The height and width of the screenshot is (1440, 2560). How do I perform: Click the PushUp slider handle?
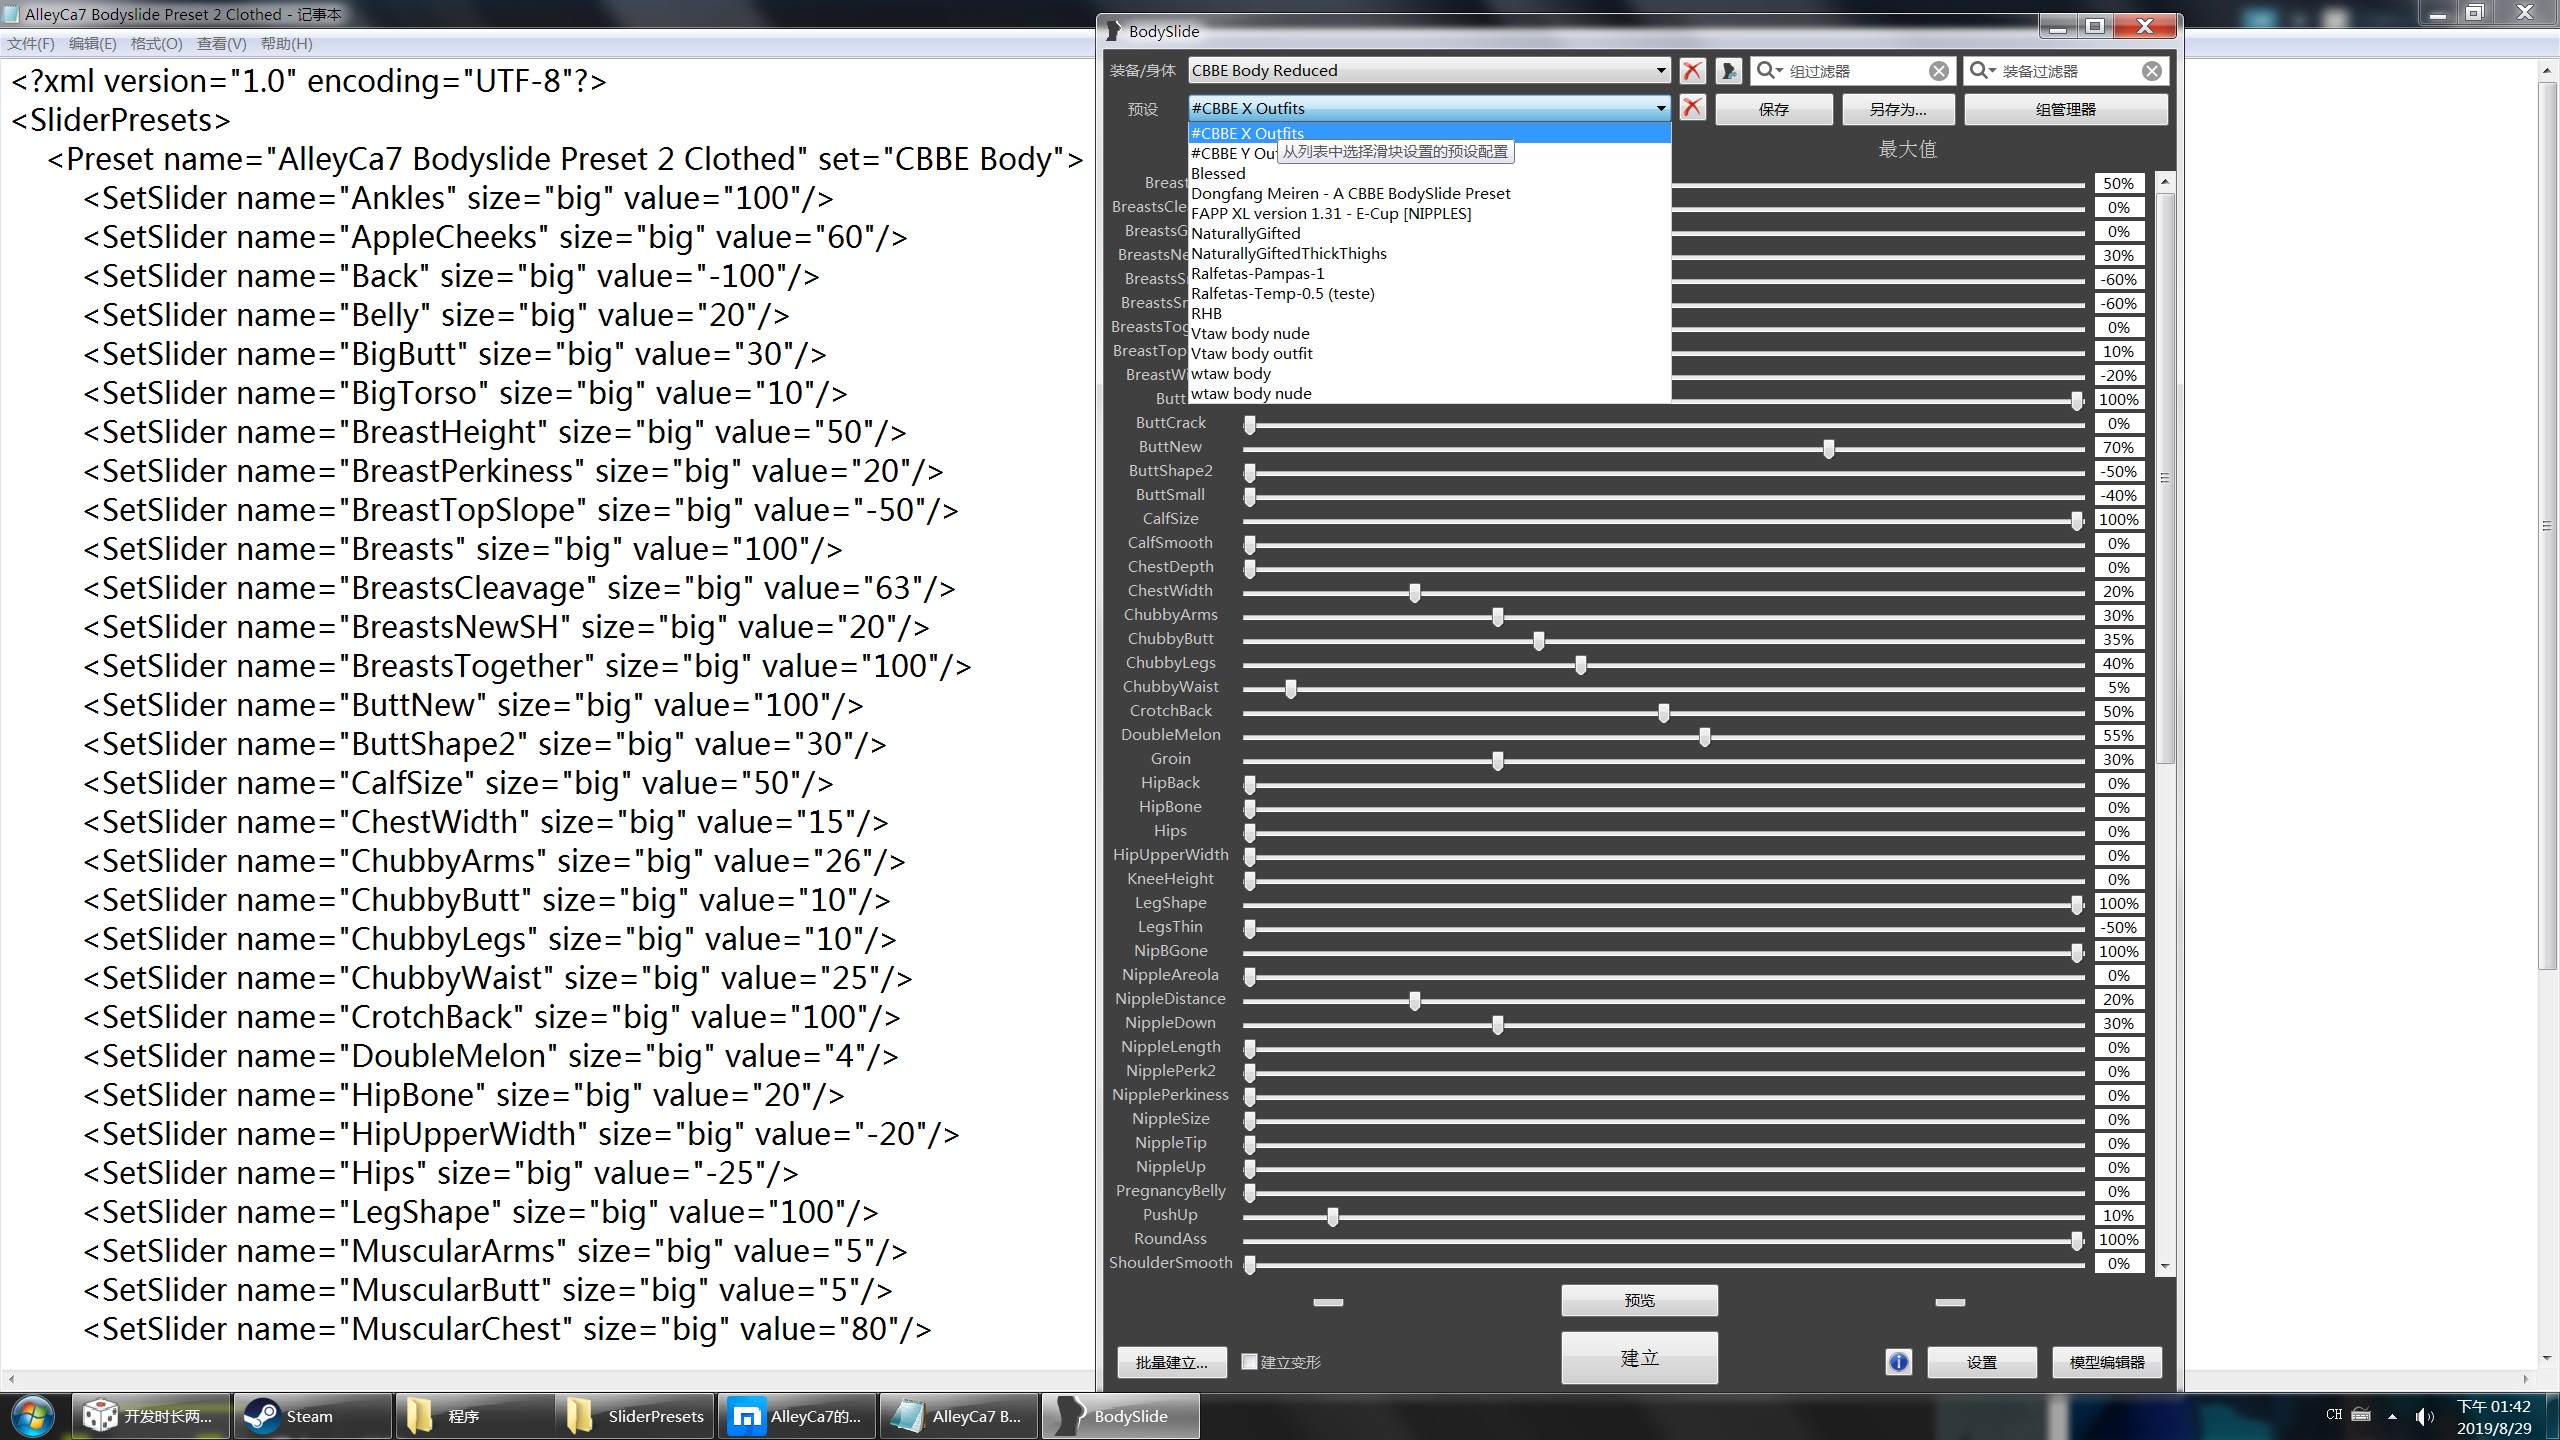coord(1333,1217)
